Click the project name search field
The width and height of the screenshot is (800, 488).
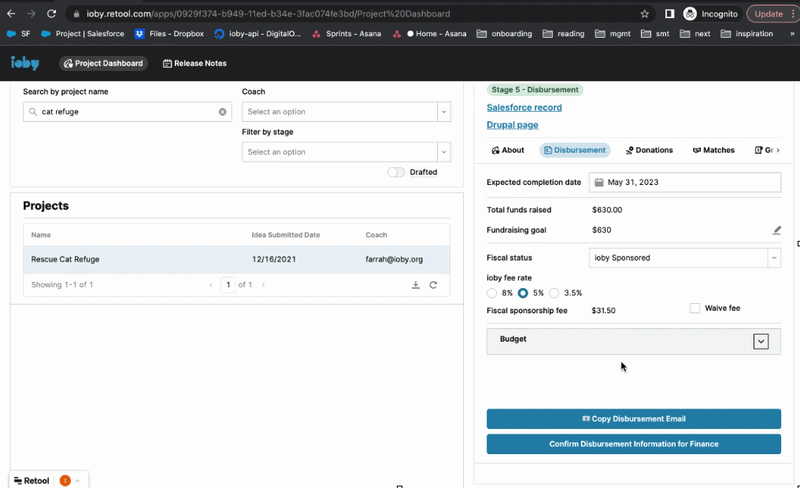127,112
